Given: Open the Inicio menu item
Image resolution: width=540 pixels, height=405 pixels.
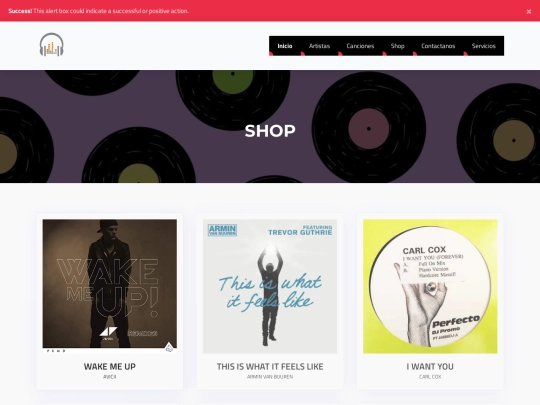Looking at the screenshot, I should click(285, 46).
